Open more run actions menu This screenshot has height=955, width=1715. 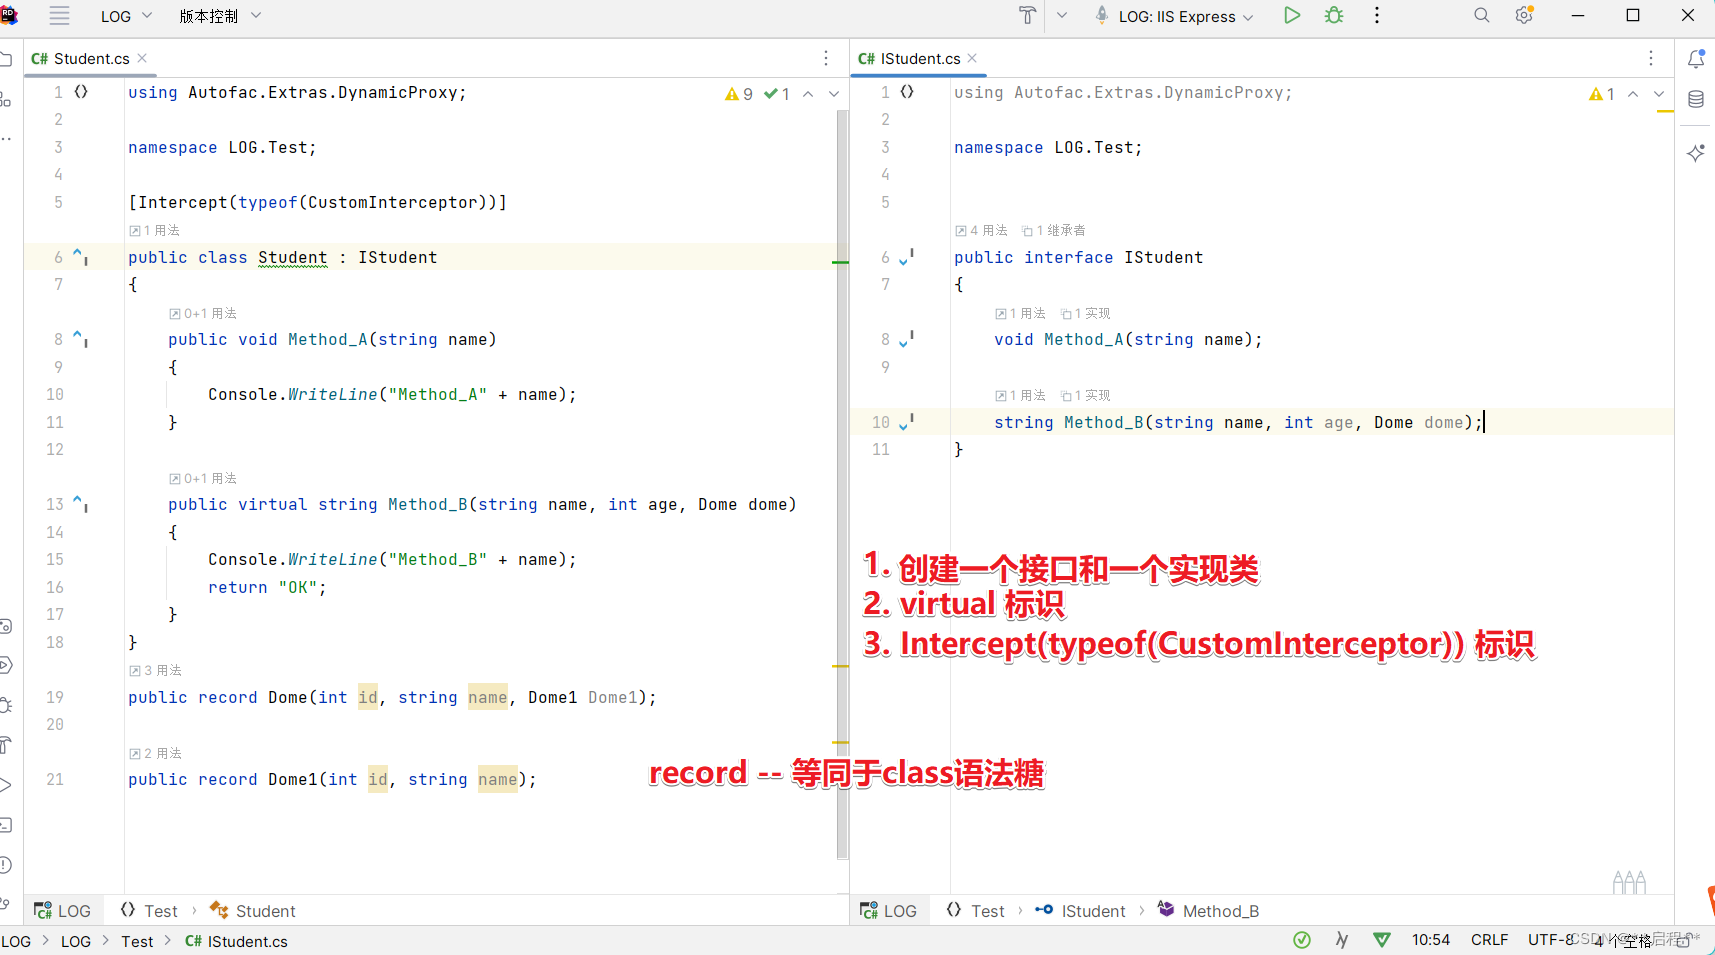tap(1377, 16)
